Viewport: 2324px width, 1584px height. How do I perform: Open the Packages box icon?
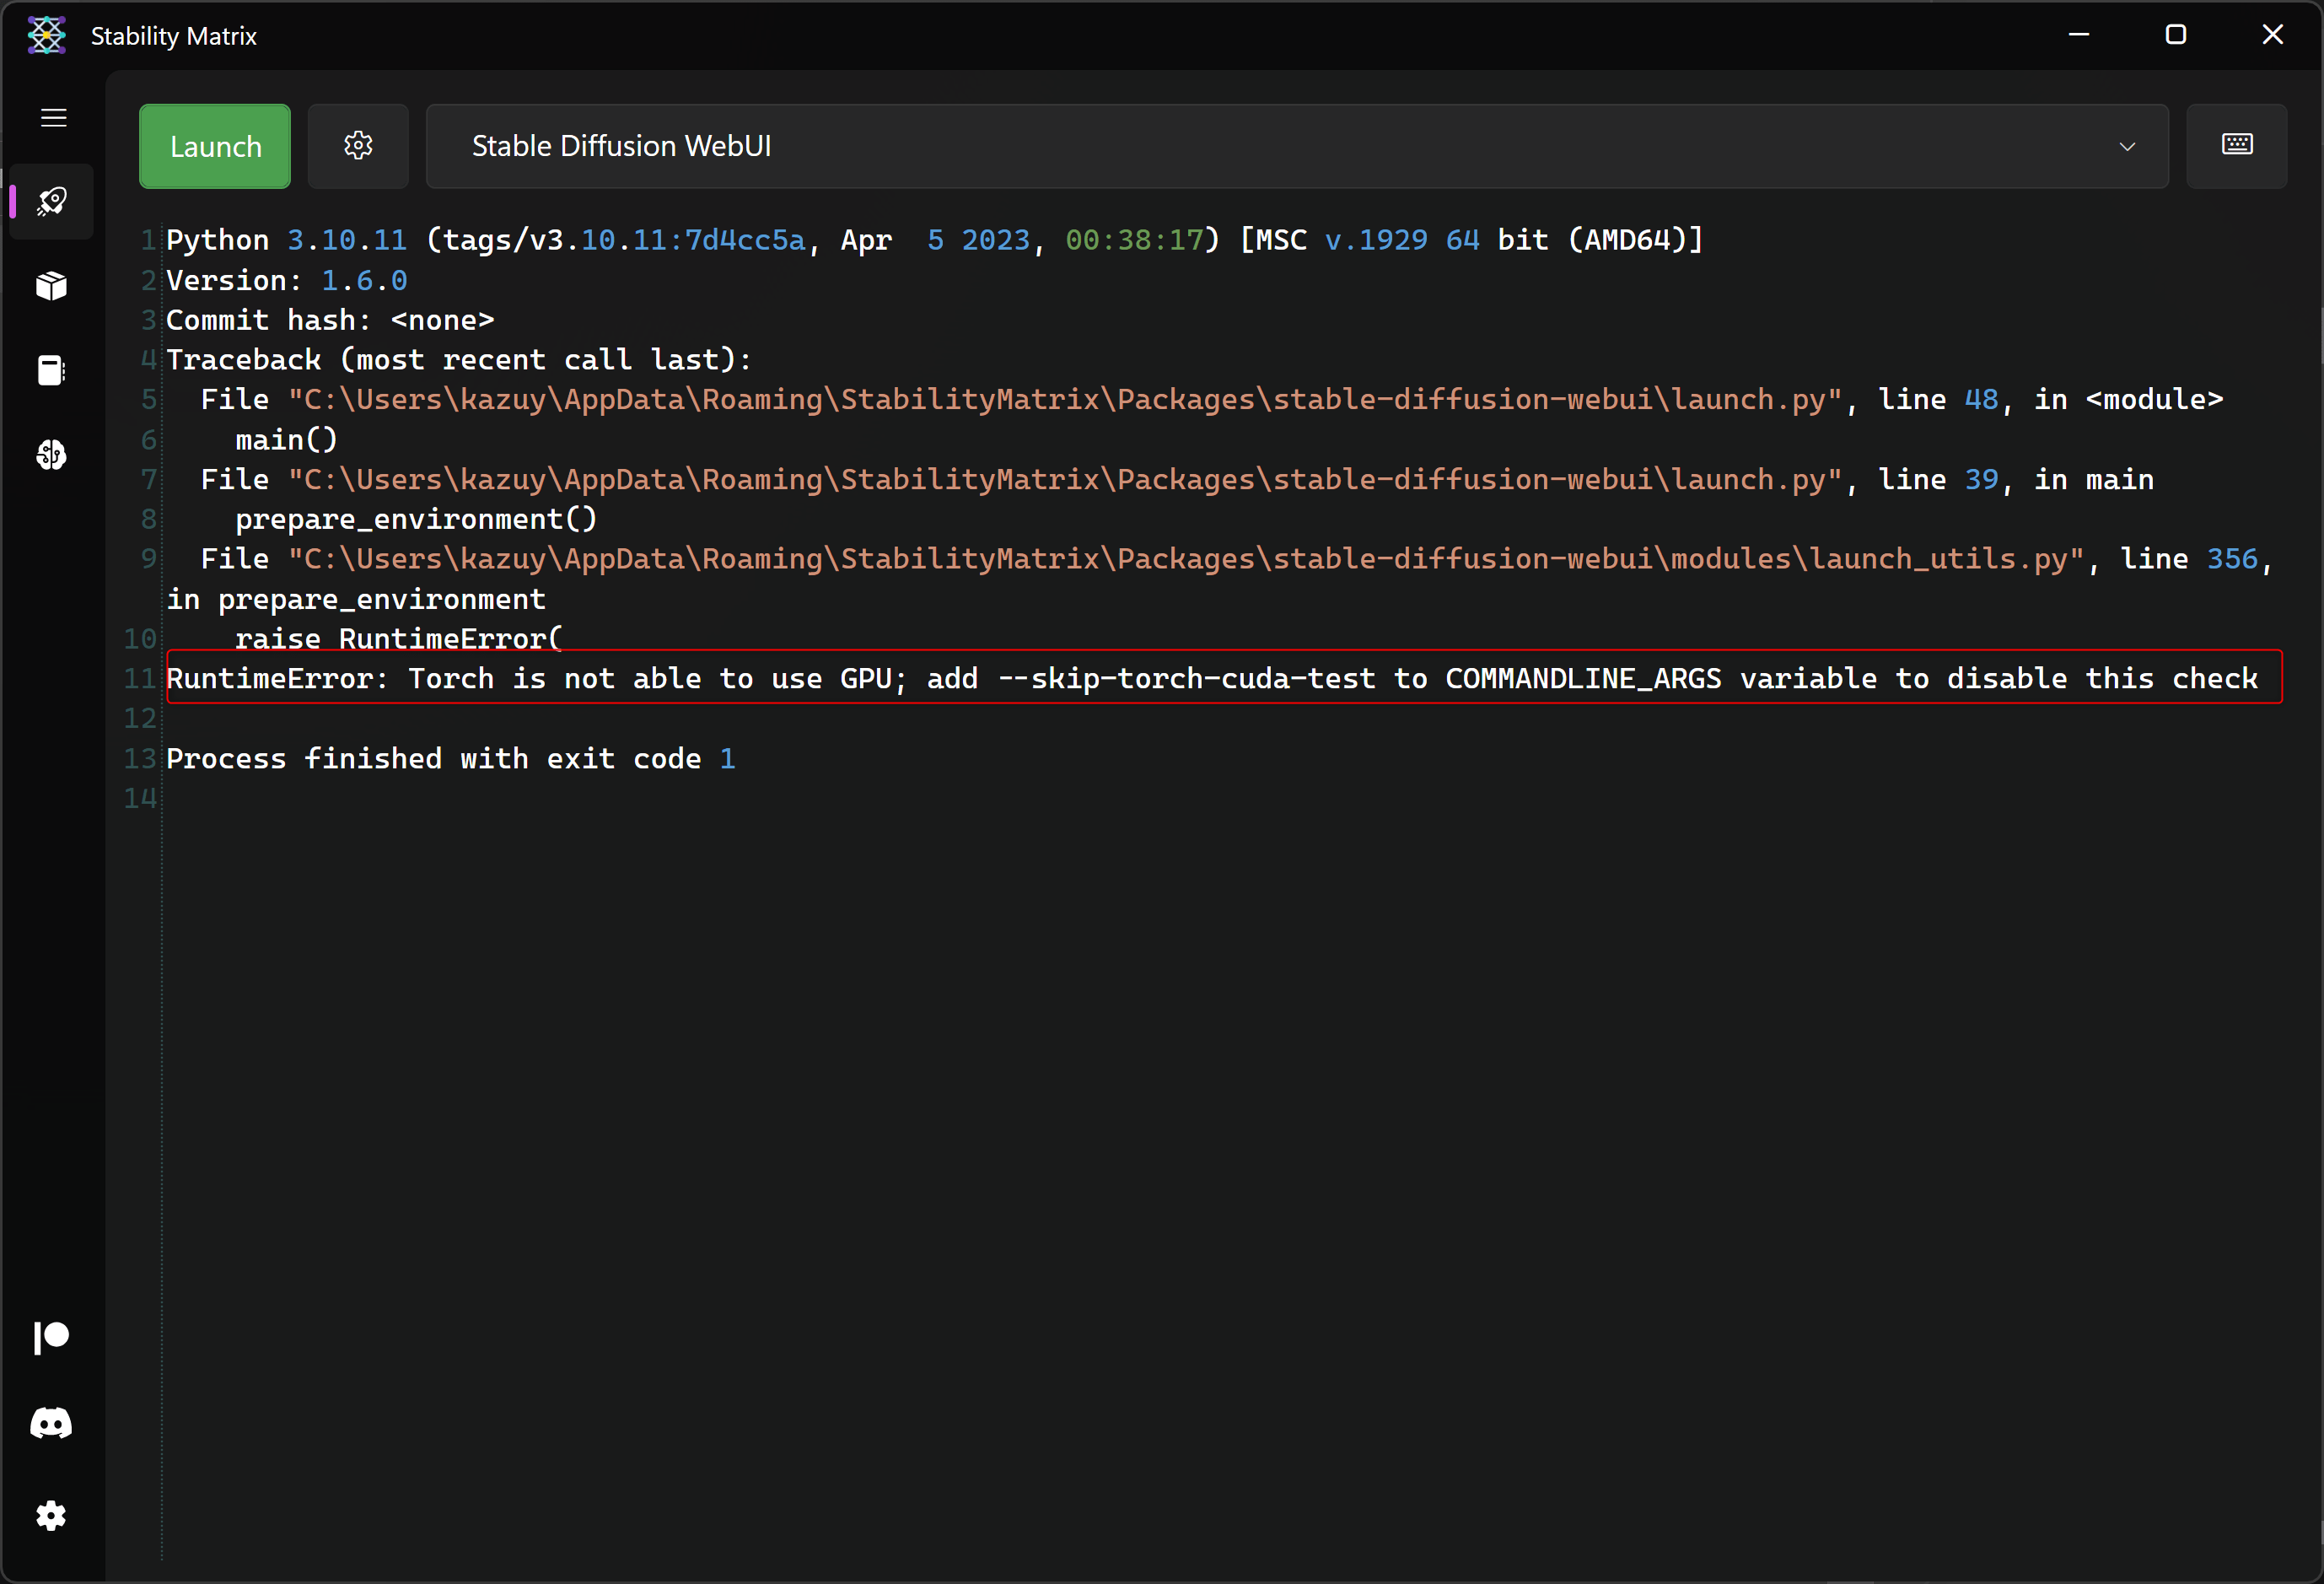(x=52, y=286)
